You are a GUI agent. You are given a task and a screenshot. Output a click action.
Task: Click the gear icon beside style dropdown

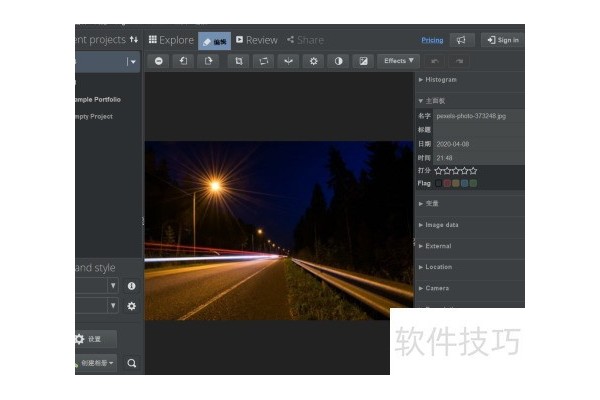(x=131, y=306)
